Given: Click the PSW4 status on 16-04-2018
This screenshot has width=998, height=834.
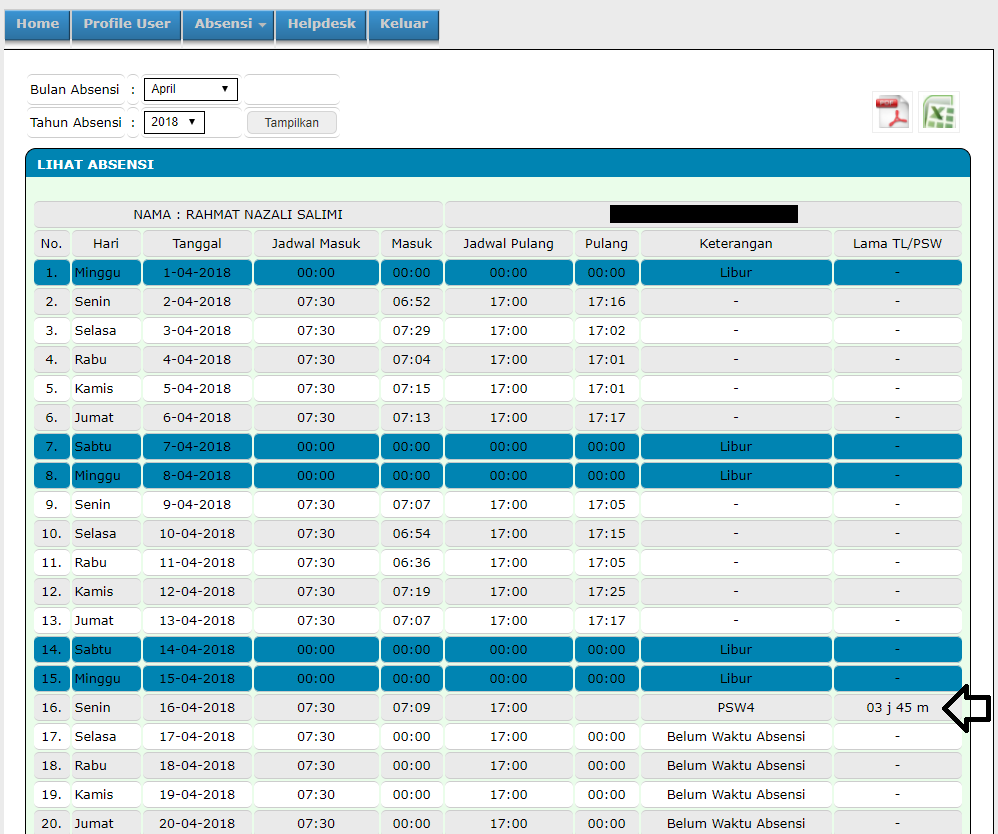Looking at the screenshot, I should (x=736, y=708).
